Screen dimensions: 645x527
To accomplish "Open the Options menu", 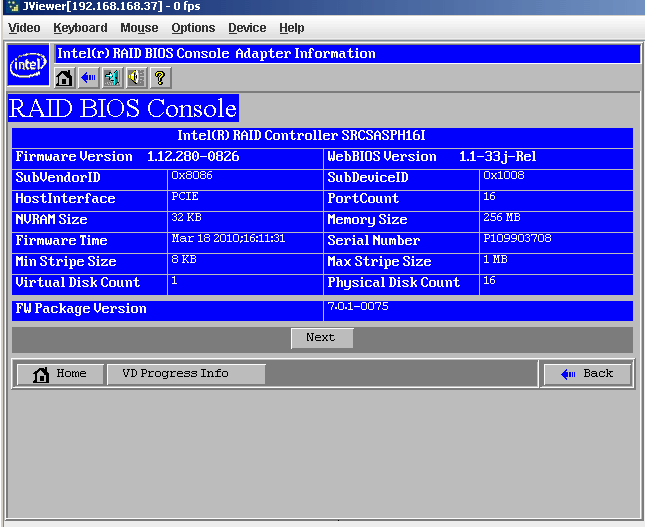I will point(193,28).
